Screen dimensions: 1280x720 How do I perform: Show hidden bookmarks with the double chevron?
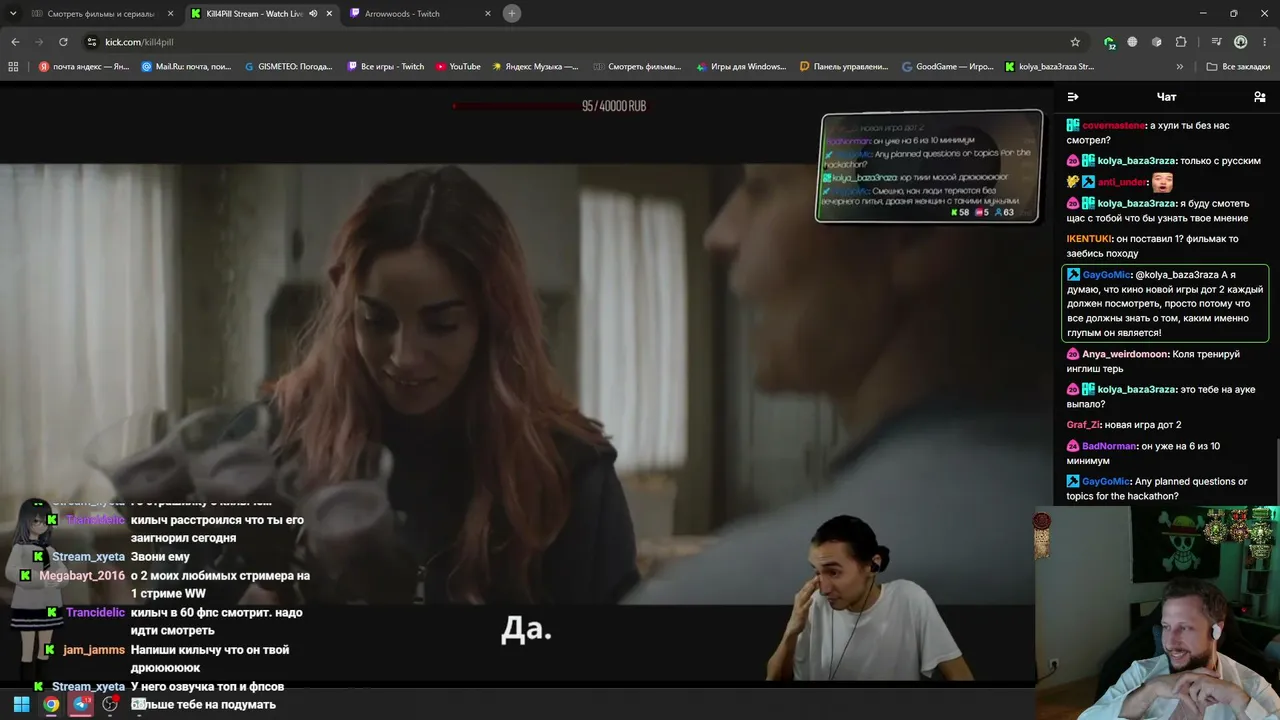tap(1180, 67)
